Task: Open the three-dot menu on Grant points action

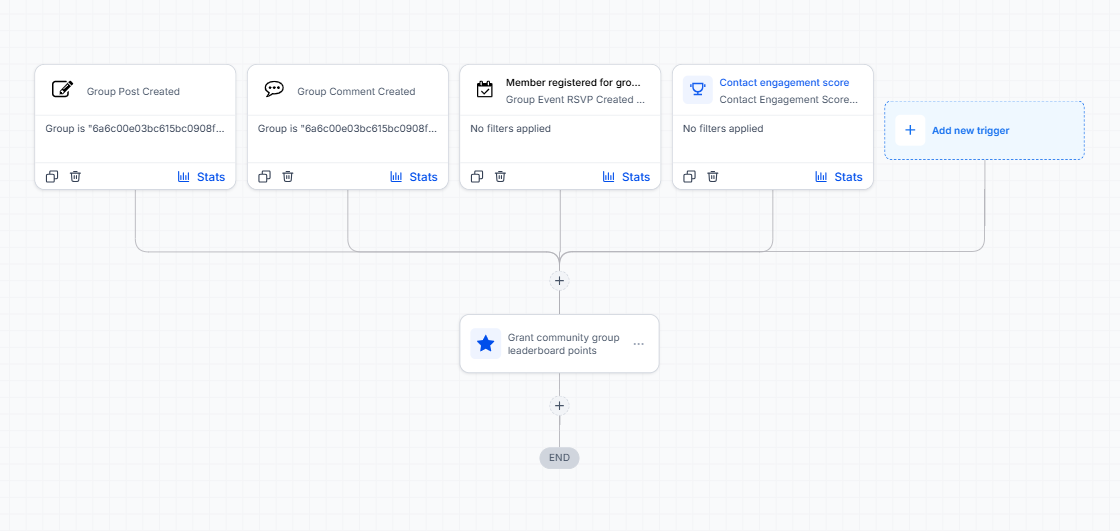Action: pos(639,344)
